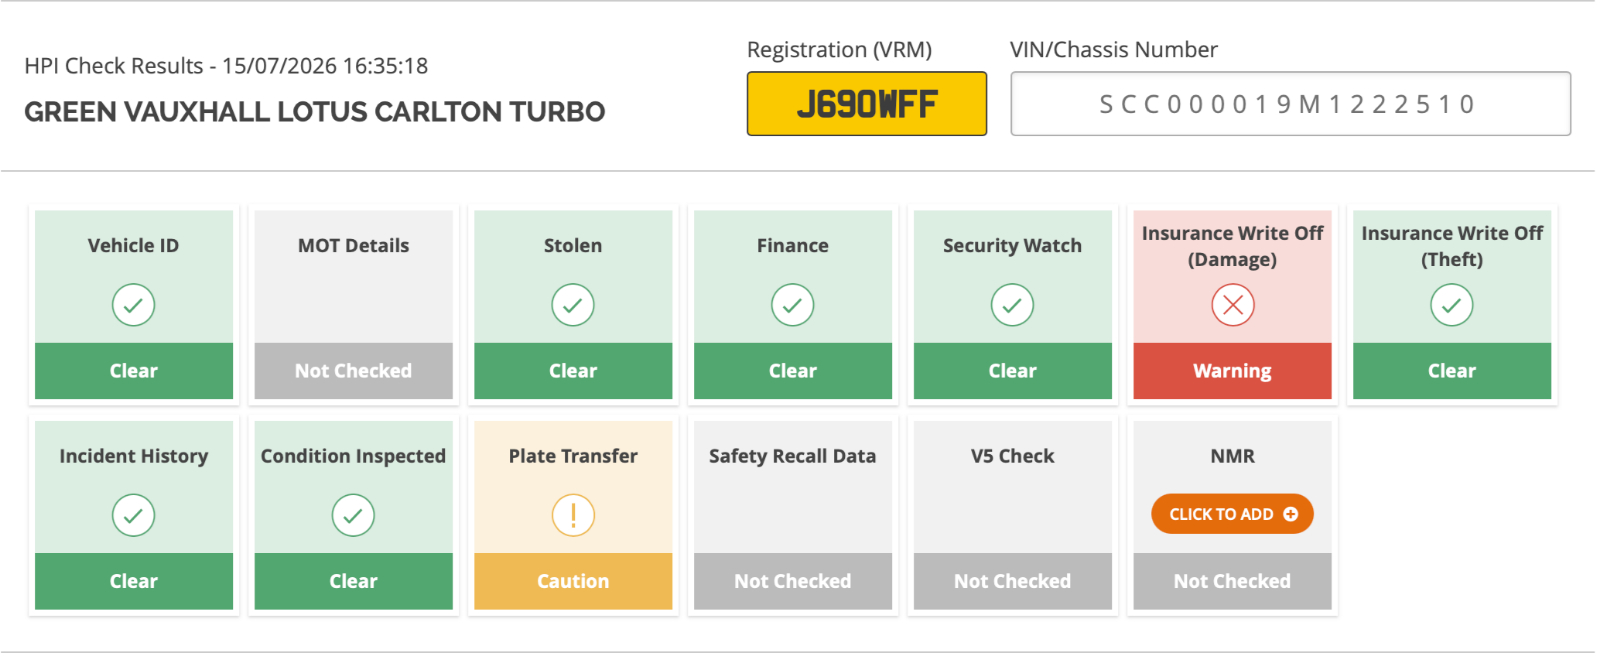Image resolution: width=1600 pixels, height=656 pixels.
Task: Click the HPI Check Results date text
Action: click(226, 66)
